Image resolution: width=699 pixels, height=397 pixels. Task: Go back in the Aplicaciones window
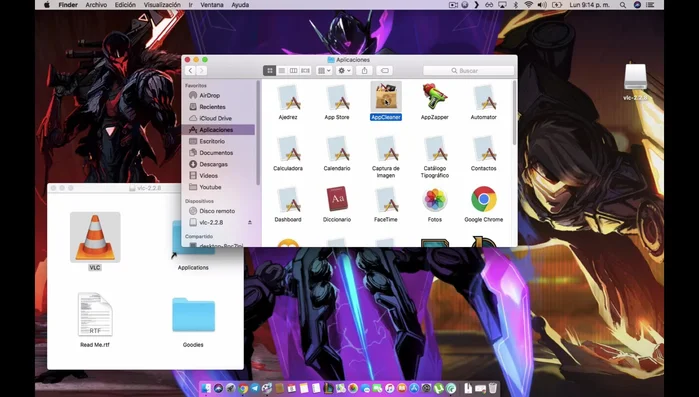pos(190,70)
